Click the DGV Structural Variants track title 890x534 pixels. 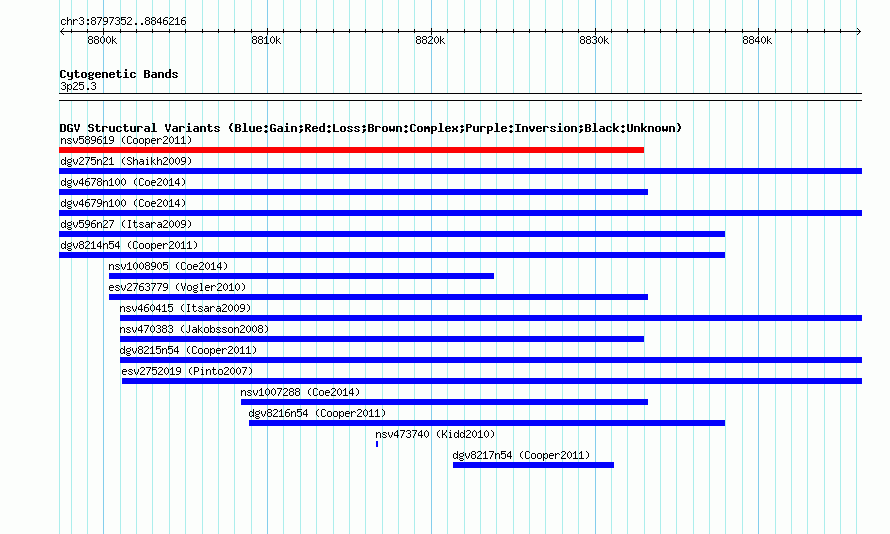click(371, 128)
